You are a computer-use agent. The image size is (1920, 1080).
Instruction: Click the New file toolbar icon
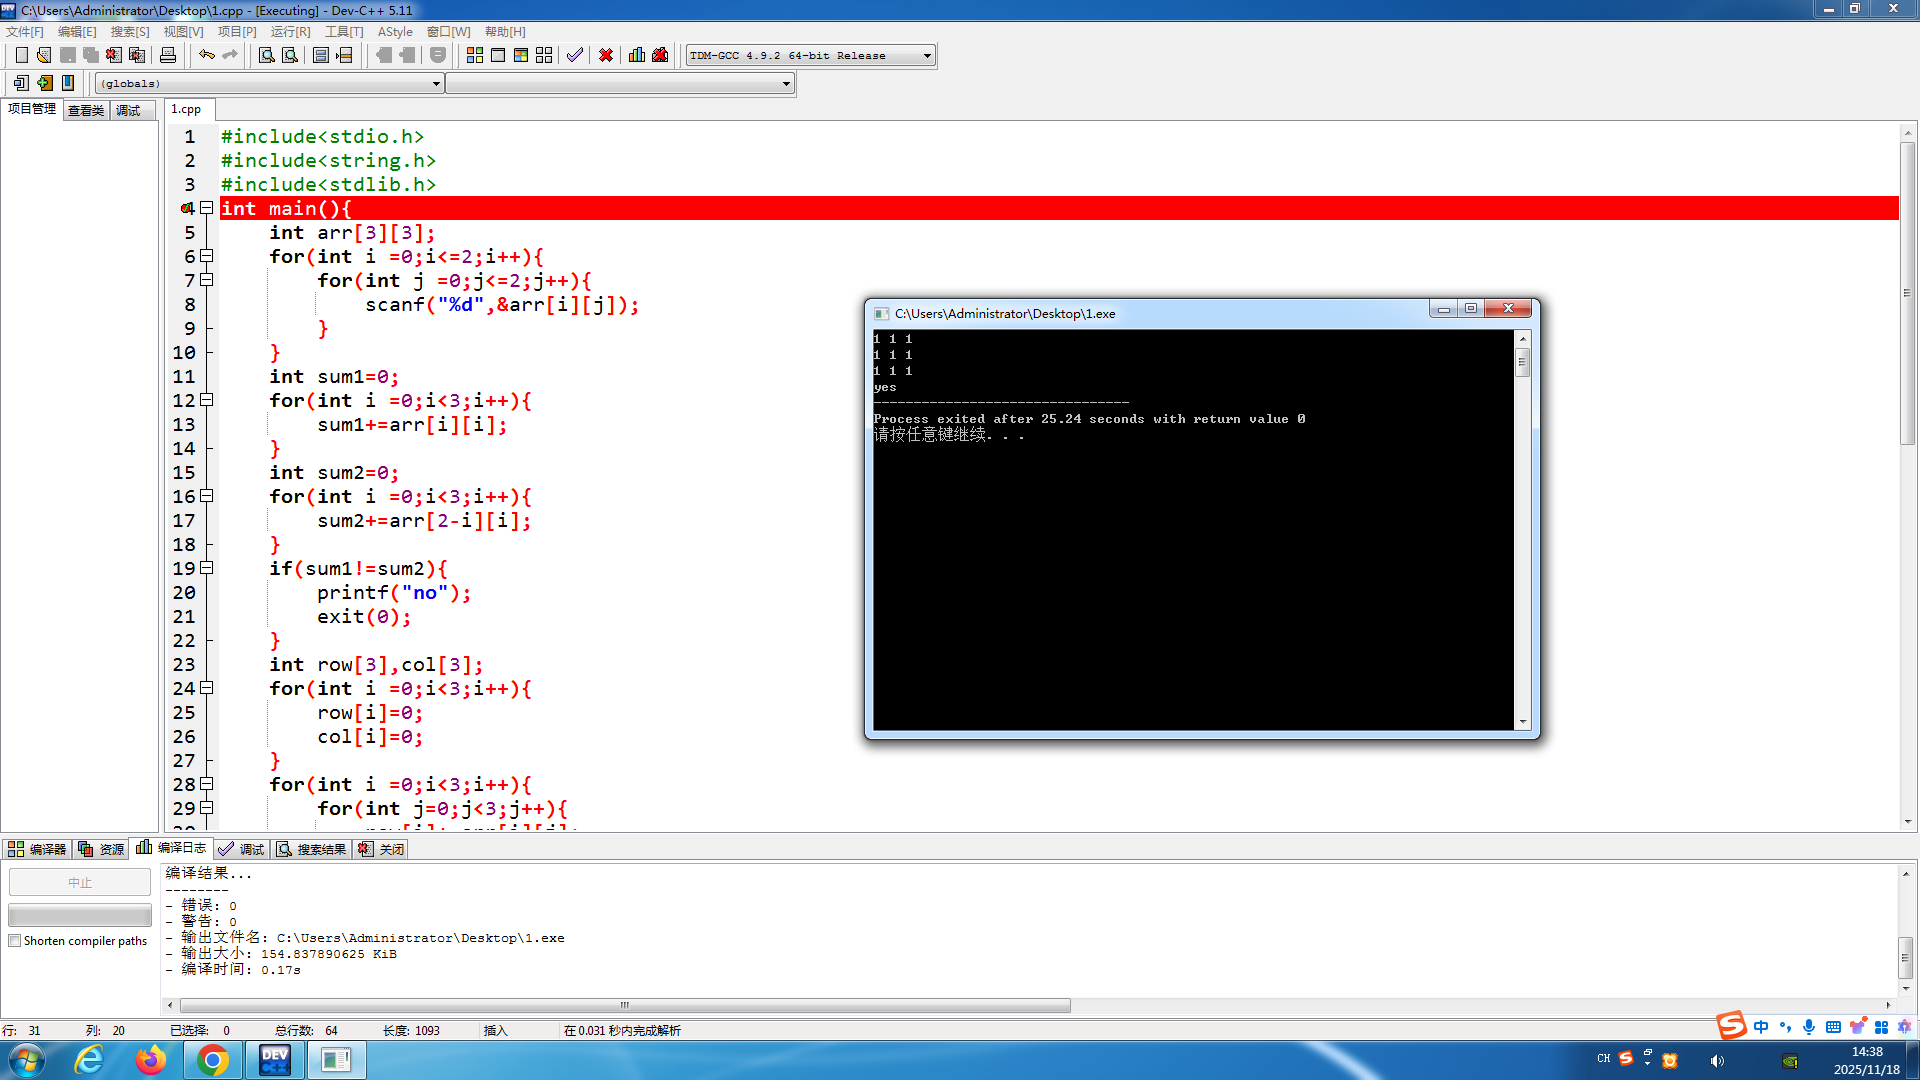[21, 55]
